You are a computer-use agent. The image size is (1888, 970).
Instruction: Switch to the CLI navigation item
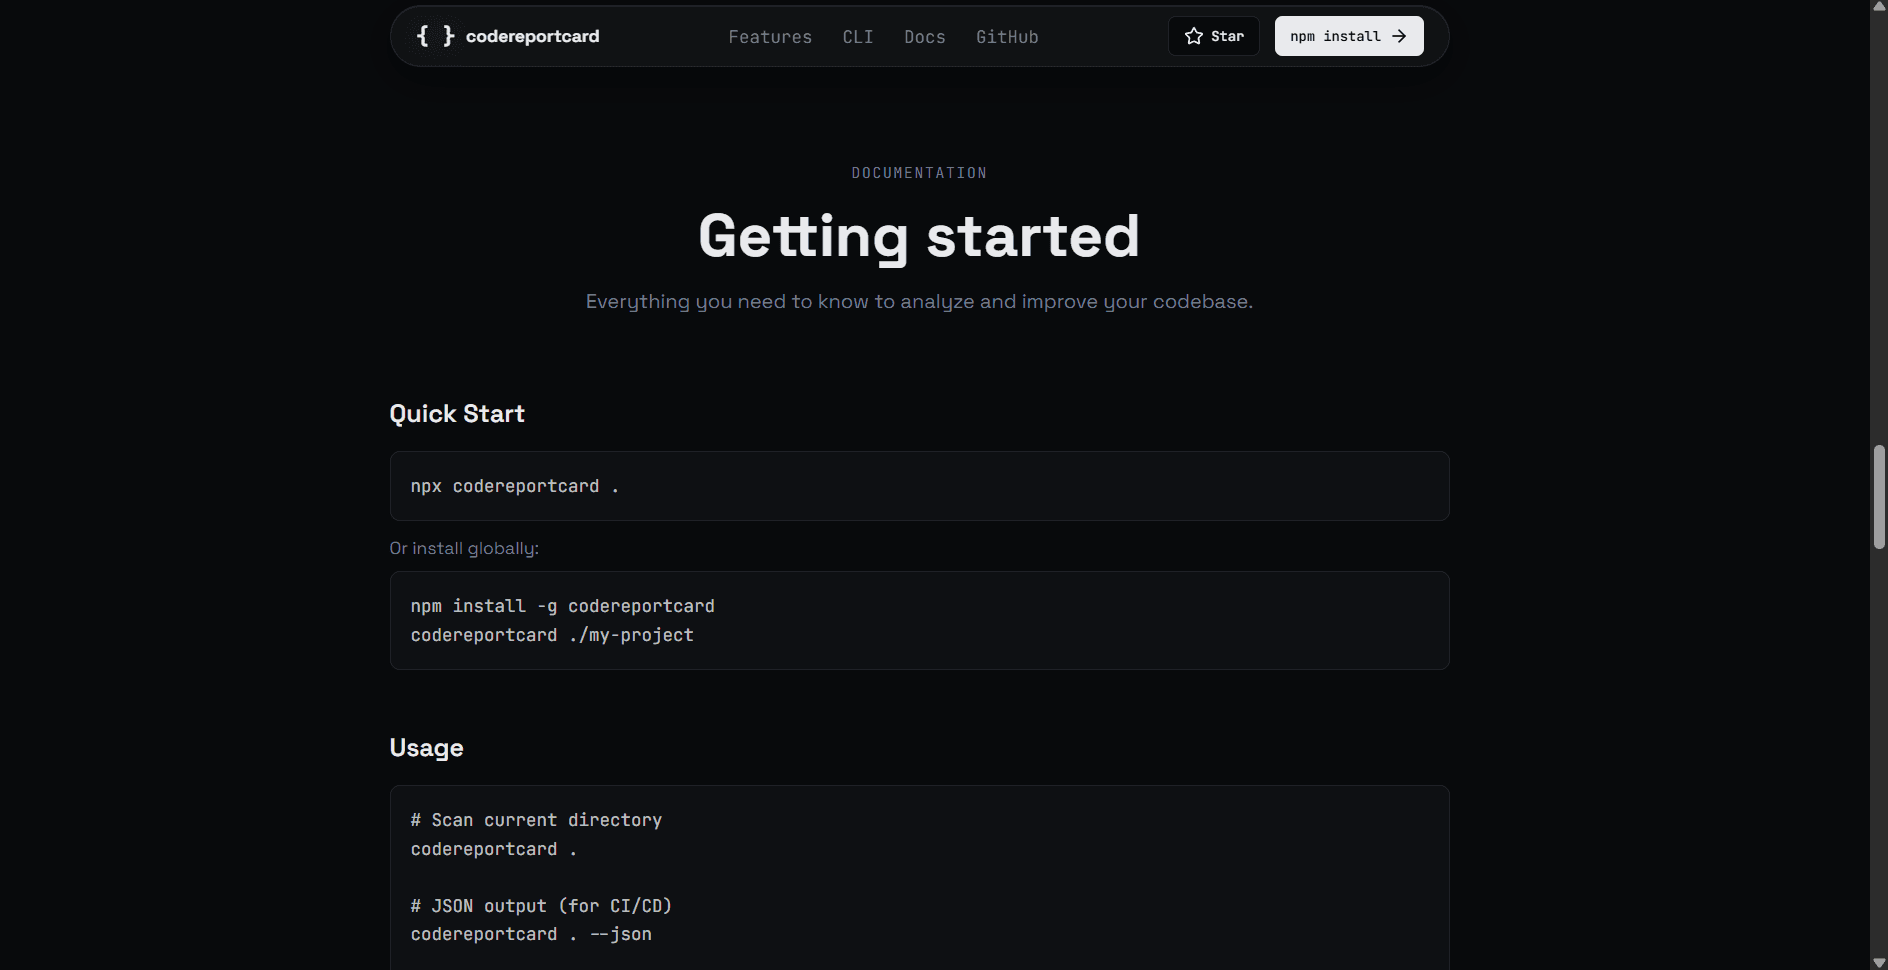tap(857, 37)
